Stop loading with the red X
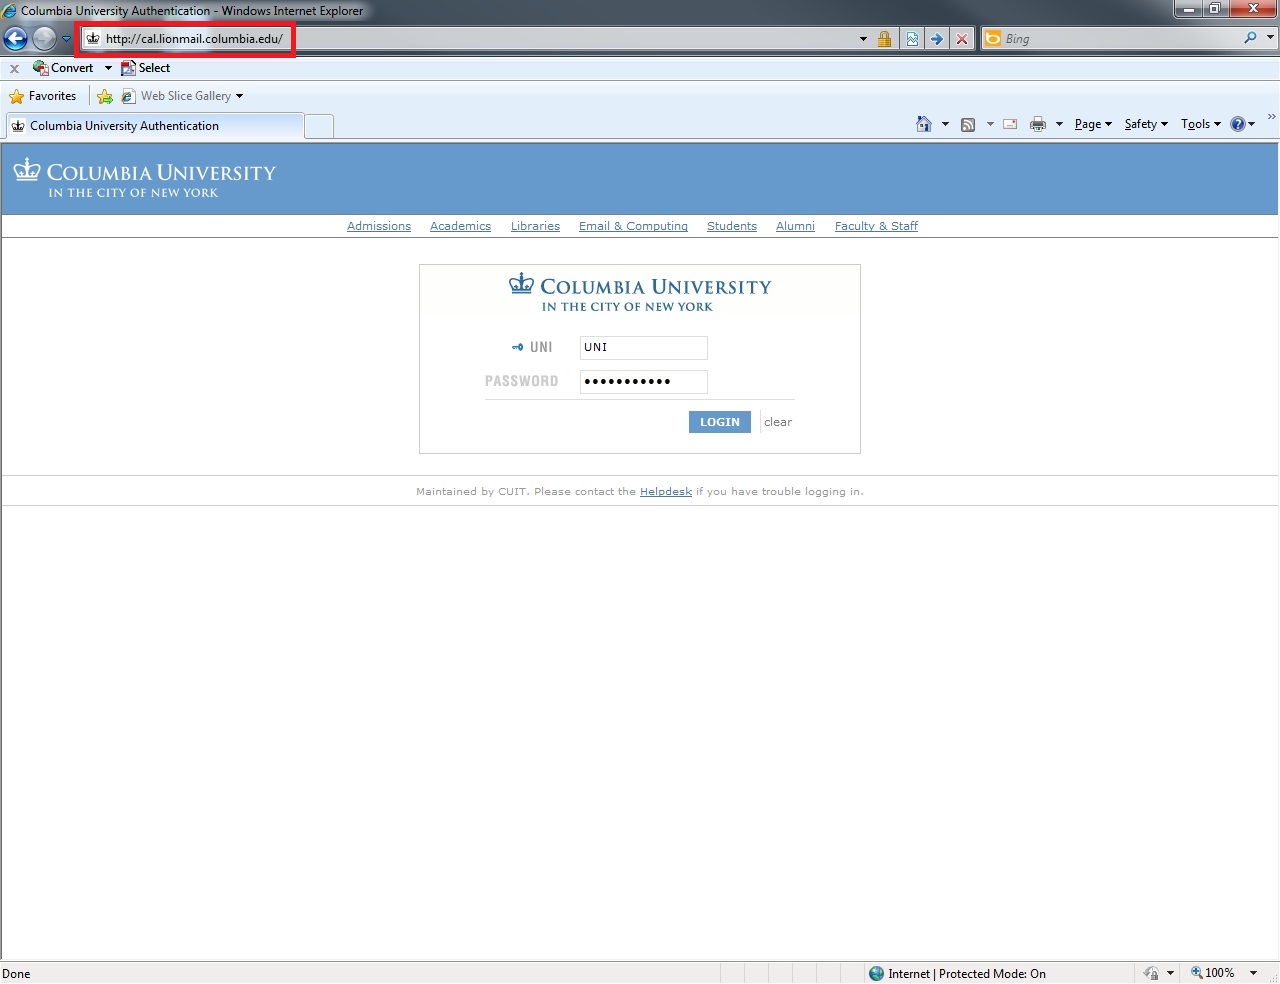The image size is (1280, 984). (962, 39)
